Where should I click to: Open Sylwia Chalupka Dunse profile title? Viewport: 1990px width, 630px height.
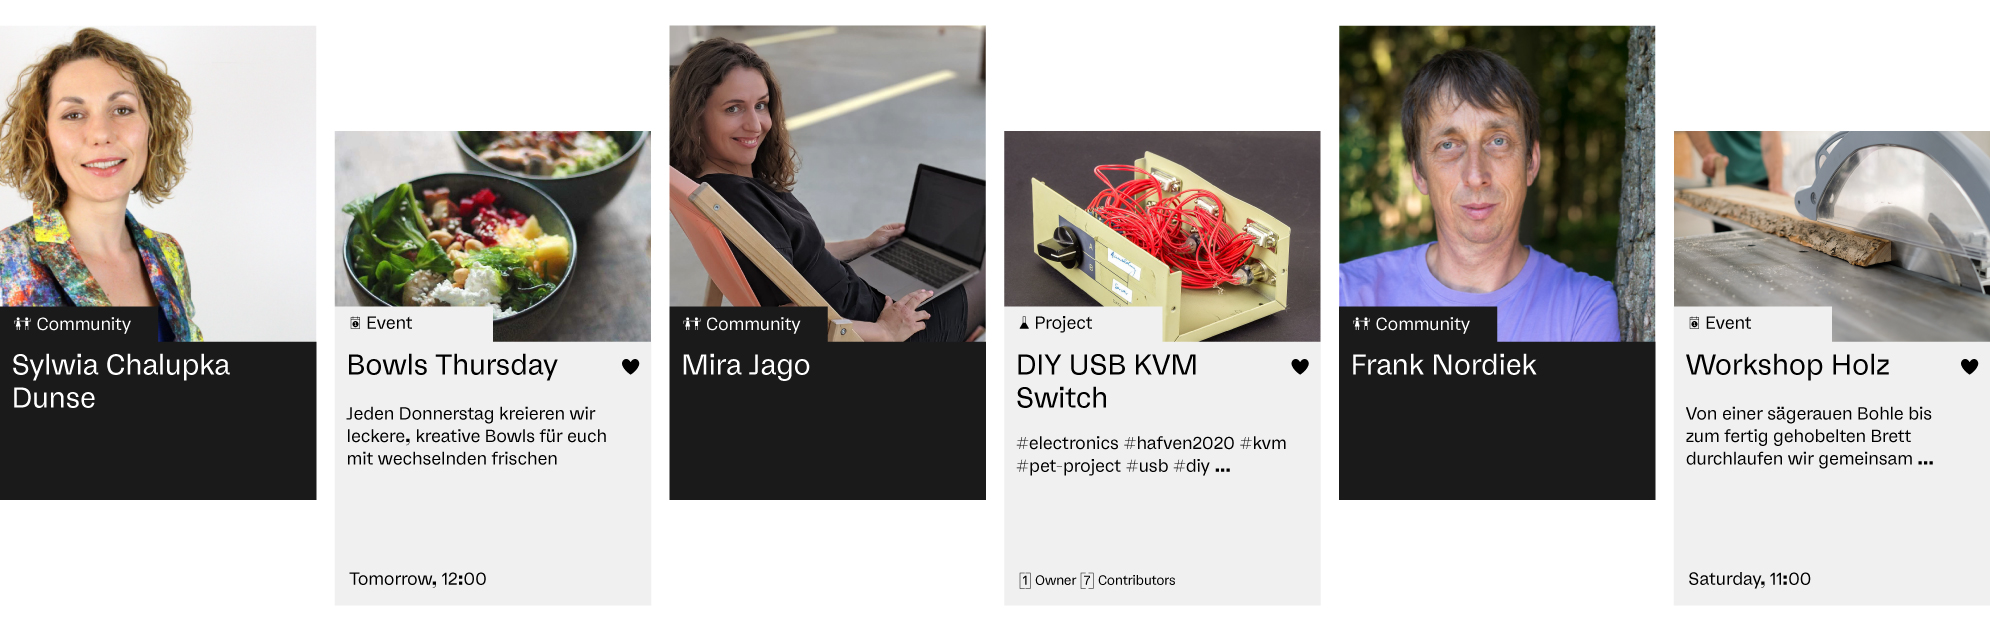(121, 381)
